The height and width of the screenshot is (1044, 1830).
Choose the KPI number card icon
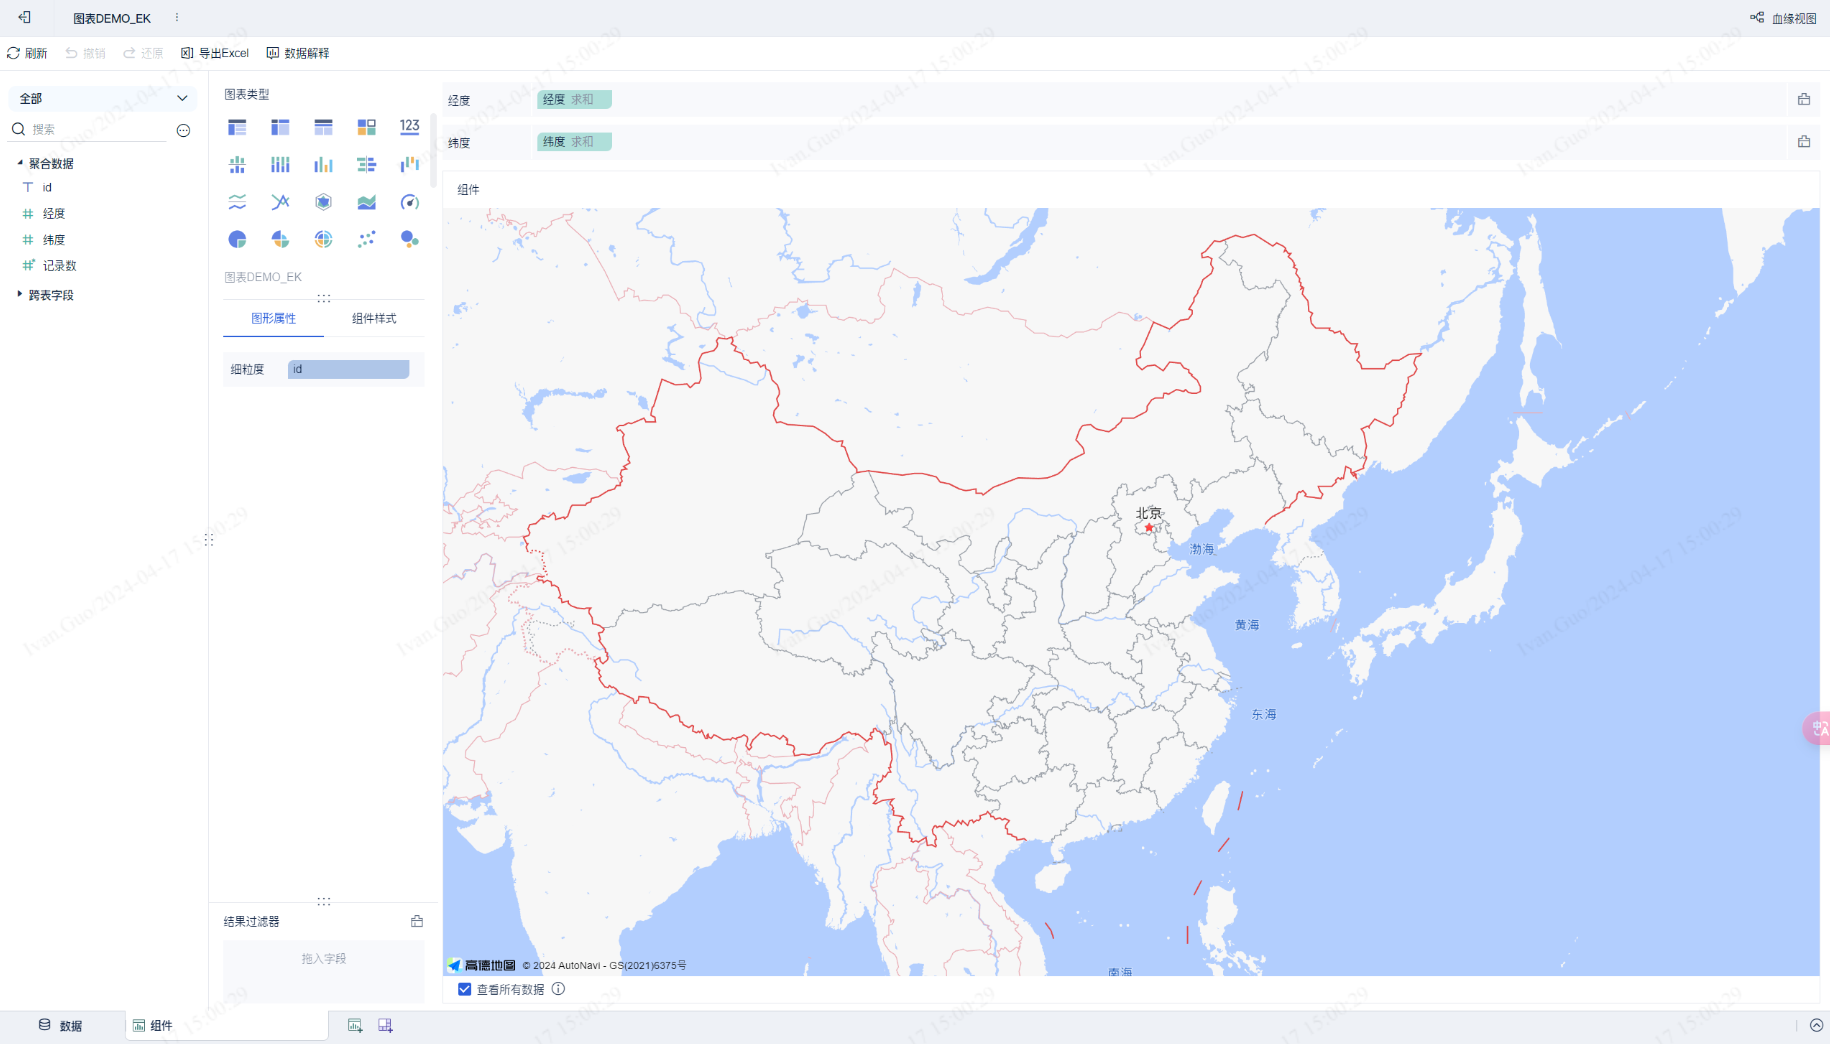409,127
